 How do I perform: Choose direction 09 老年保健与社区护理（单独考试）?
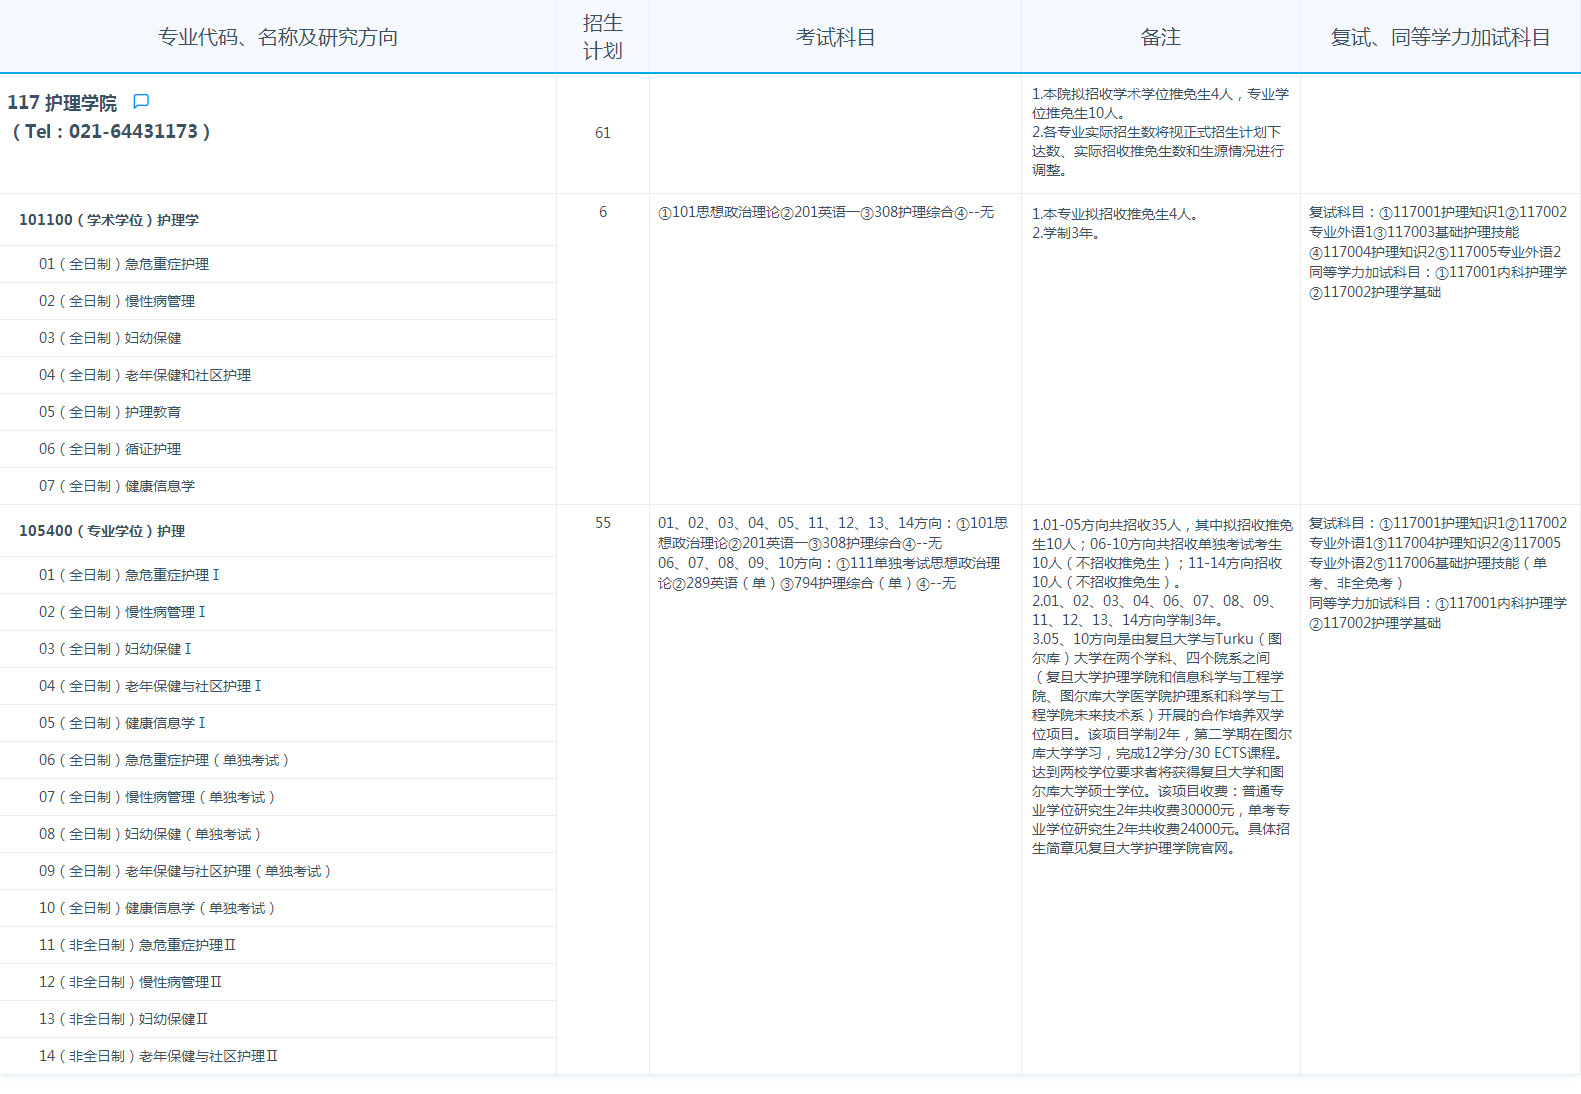[x=185, y=871]
